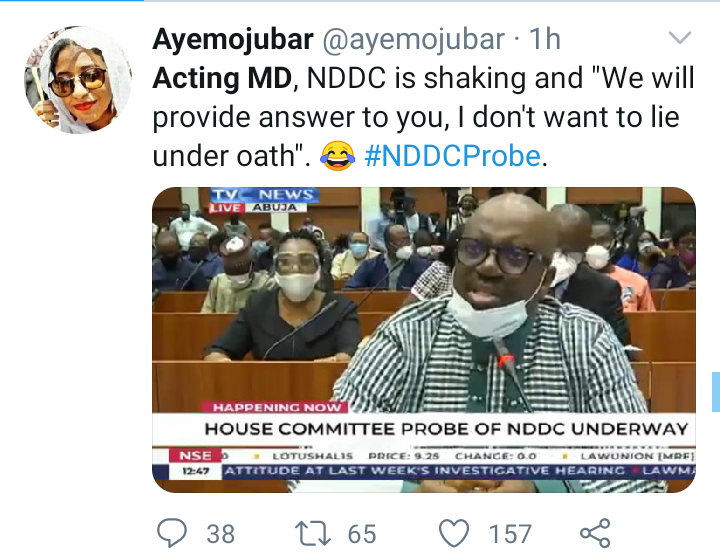Expand the tweet options chevron menu
Image resolution: width=720 pixels, height=559 pixels.
[x=680, y=38]
